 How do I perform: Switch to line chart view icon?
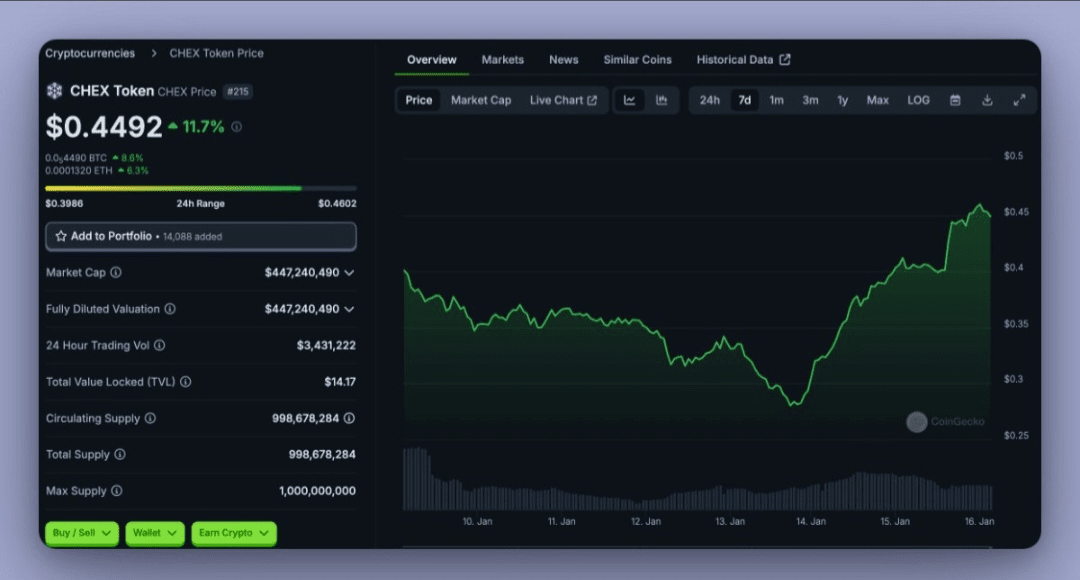(x=630, y=100)
